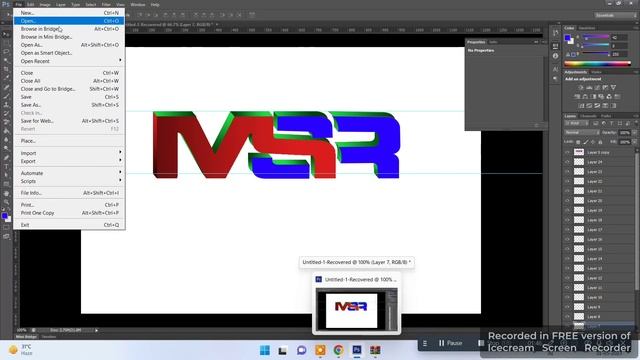Screen dimensions: 640x360
Task: Toggle visibility of Layer 14
Action: pos(567,259)
